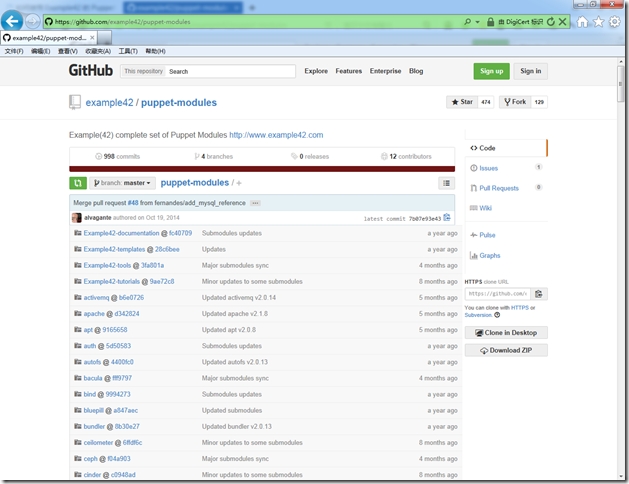
Task: Click the green Sign up button
Action: [491, 71]
